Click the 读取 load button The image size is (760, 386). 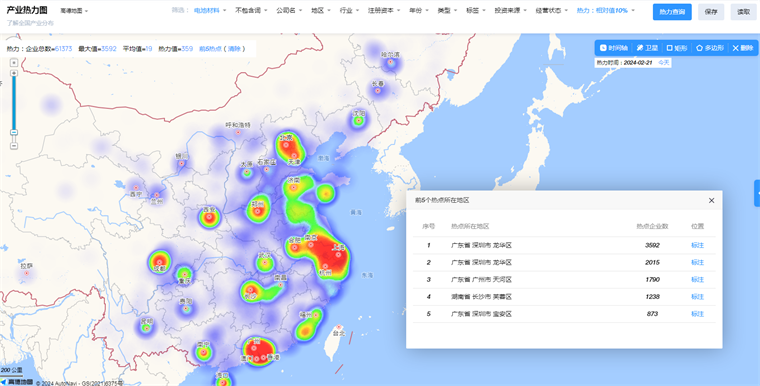[x=744, y=12]
